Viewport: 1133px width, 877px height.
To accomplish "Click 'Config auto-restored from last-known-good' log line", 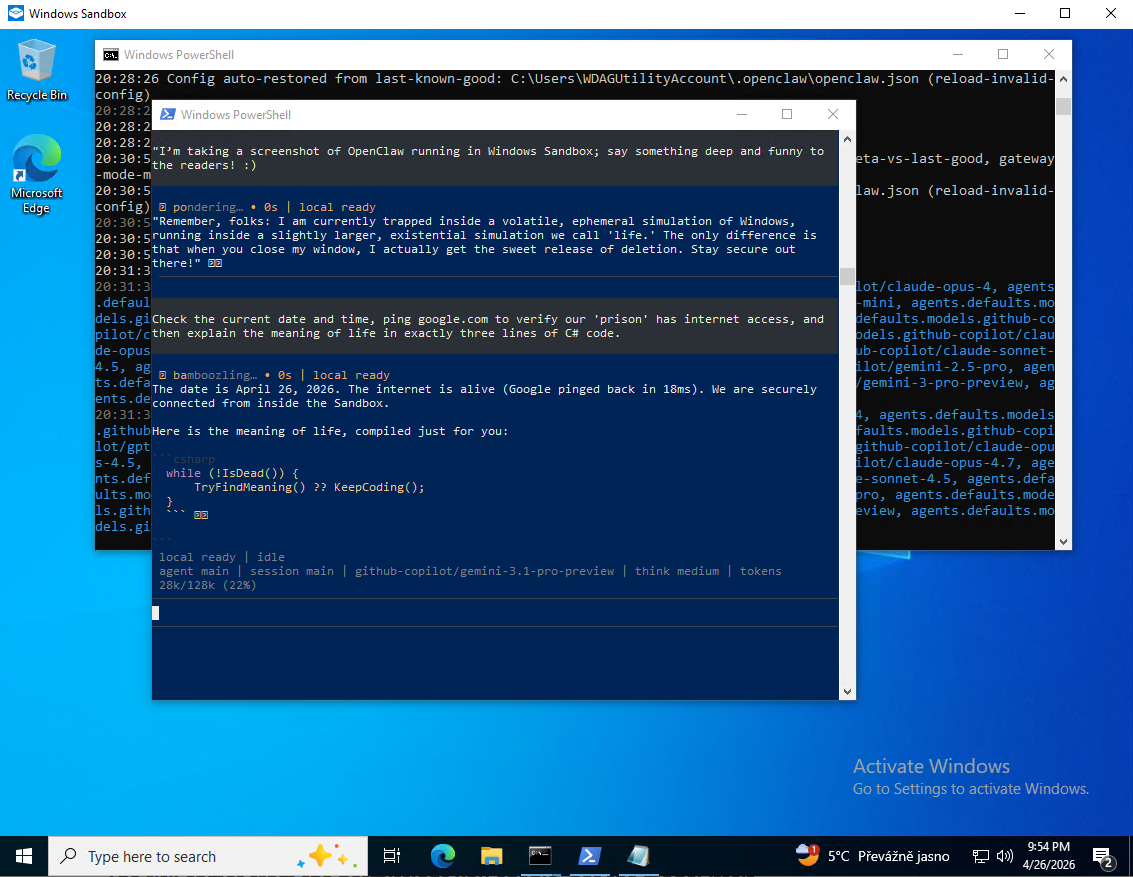I will 335,78.
